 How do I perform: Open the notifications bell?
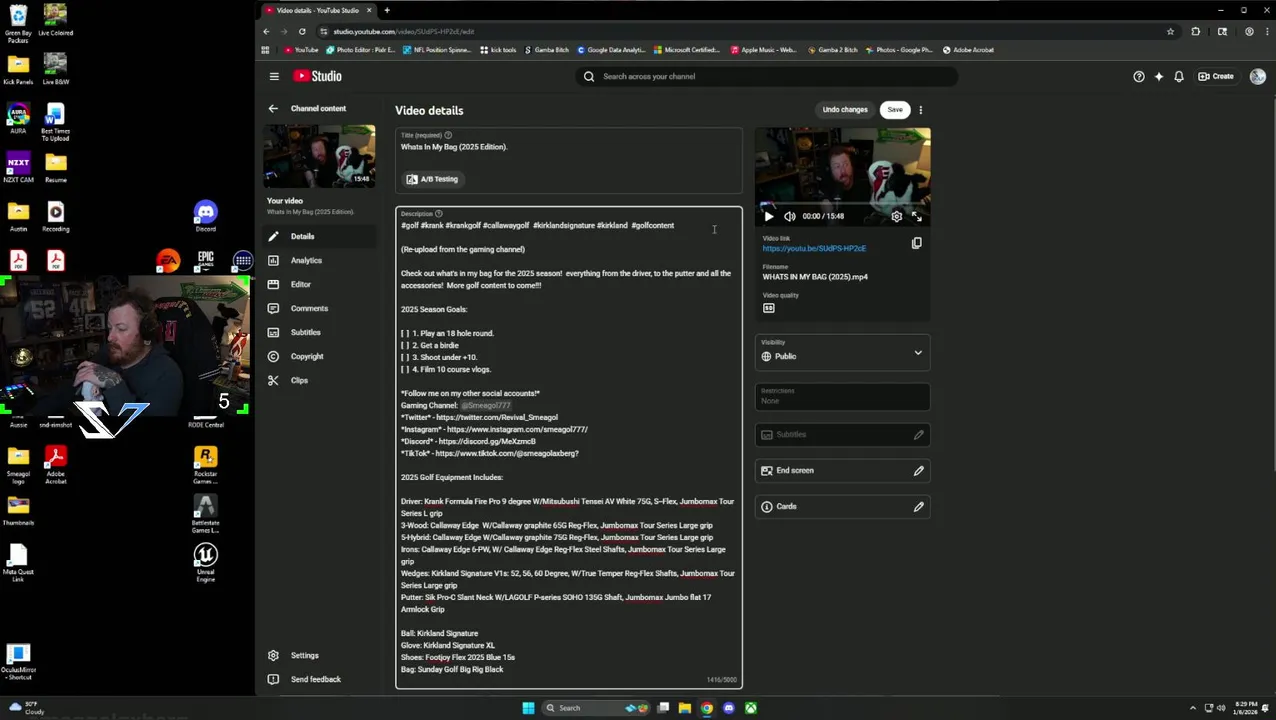point(1179,76)
